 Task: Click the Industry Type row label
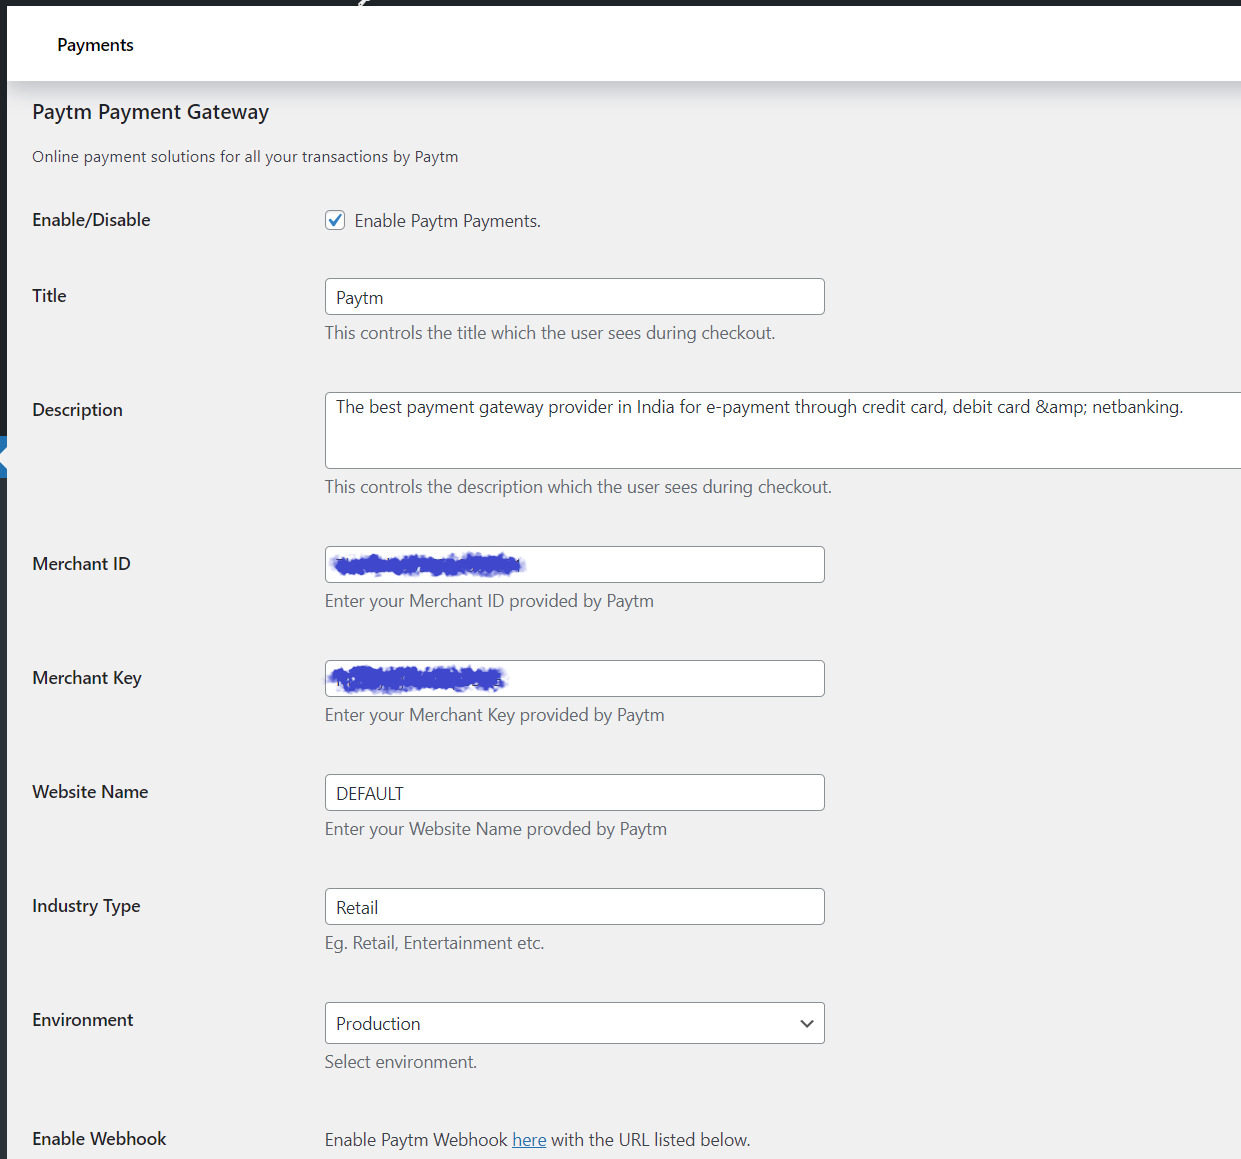click(x=86, y=906)
